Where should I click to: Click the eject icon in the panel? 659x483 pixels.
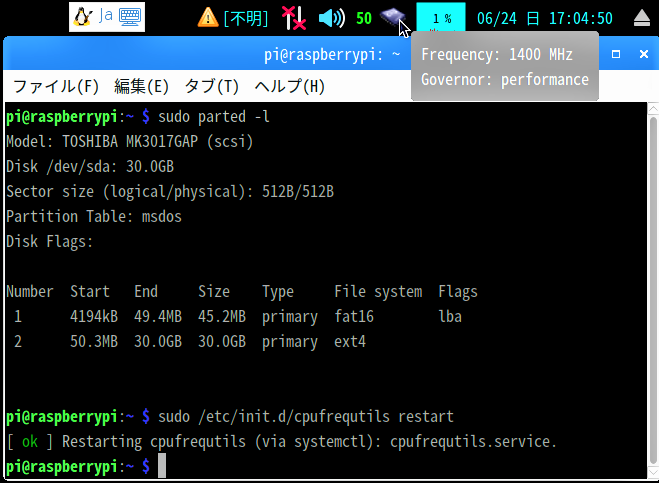[x=642, y=18]
